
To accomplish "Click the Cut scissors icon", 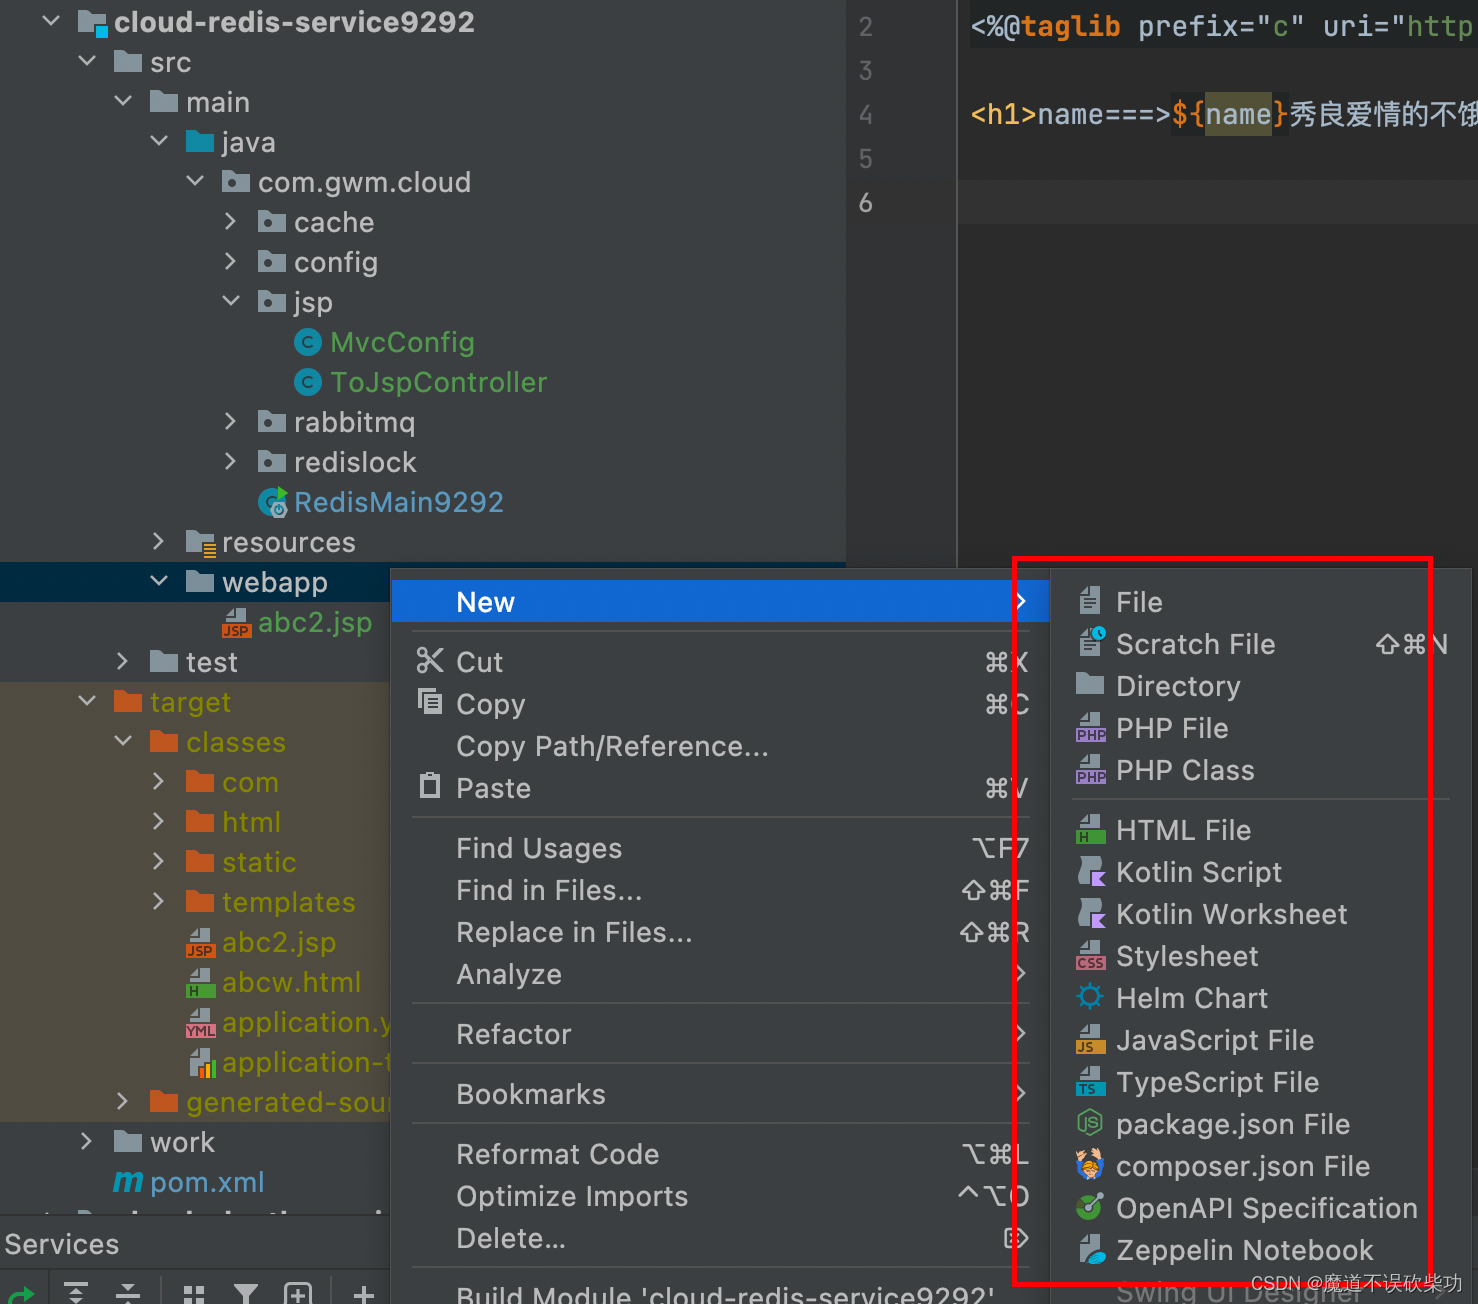I will pos(430,661).
